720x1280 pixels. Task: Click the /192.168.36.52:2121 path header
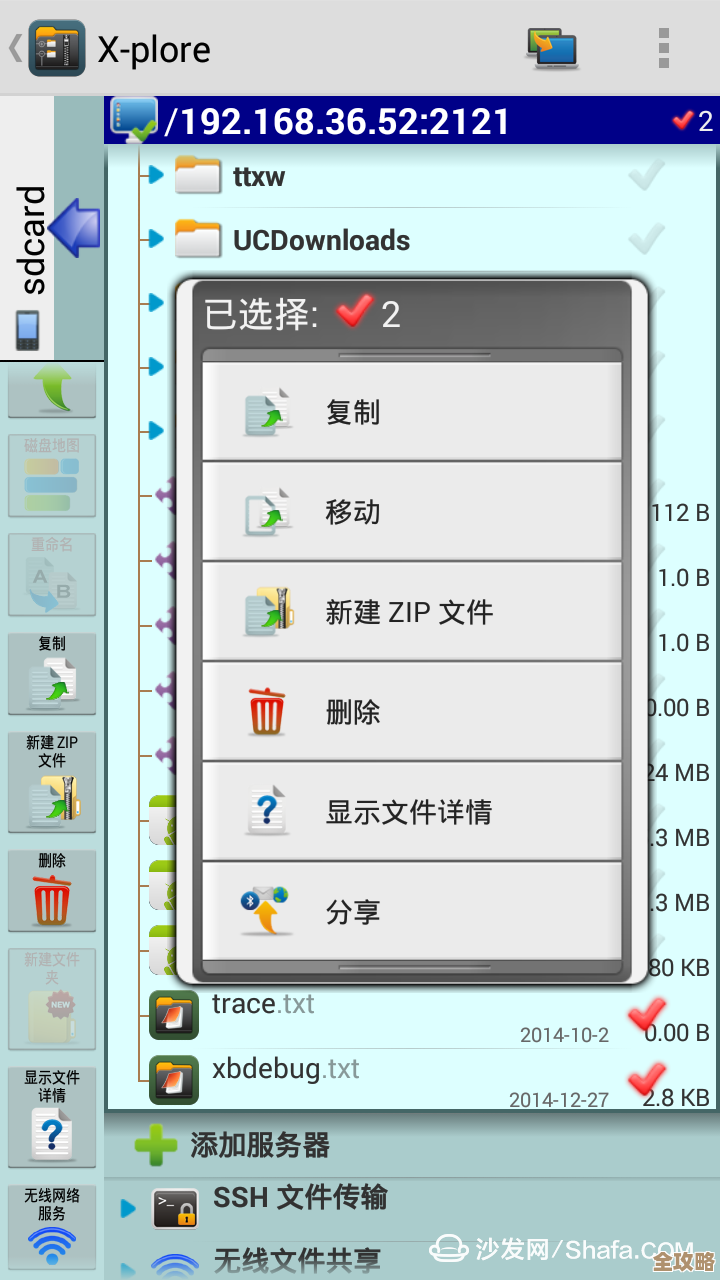pyautogui.click(x=338, y=122)
